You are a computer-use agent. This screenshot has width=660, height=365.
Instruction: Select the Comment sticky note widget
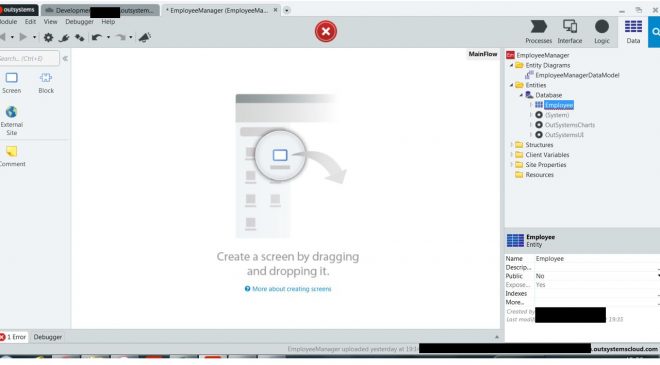coord(12,156)
